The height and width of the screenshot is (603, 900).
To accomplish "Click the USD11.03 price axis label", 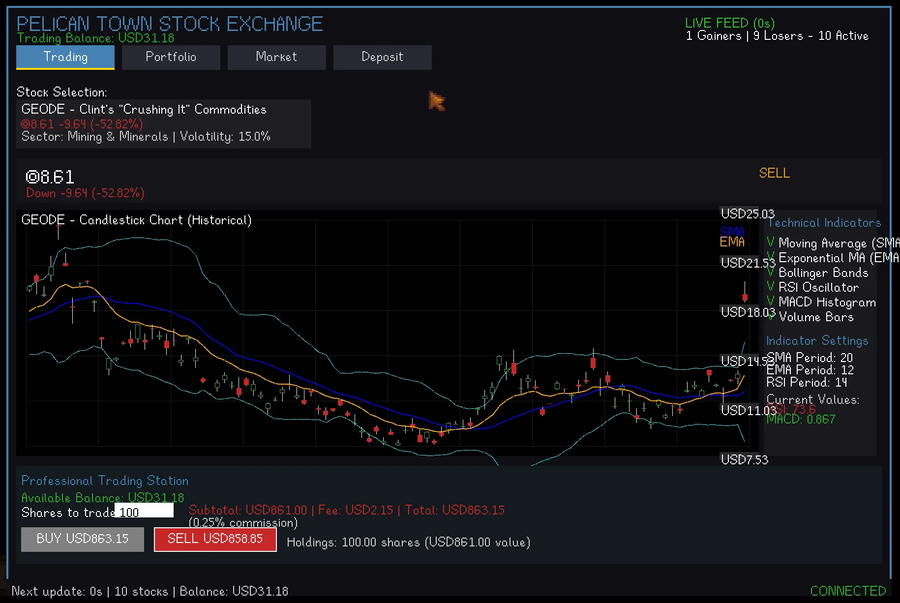I will (747, 410).
